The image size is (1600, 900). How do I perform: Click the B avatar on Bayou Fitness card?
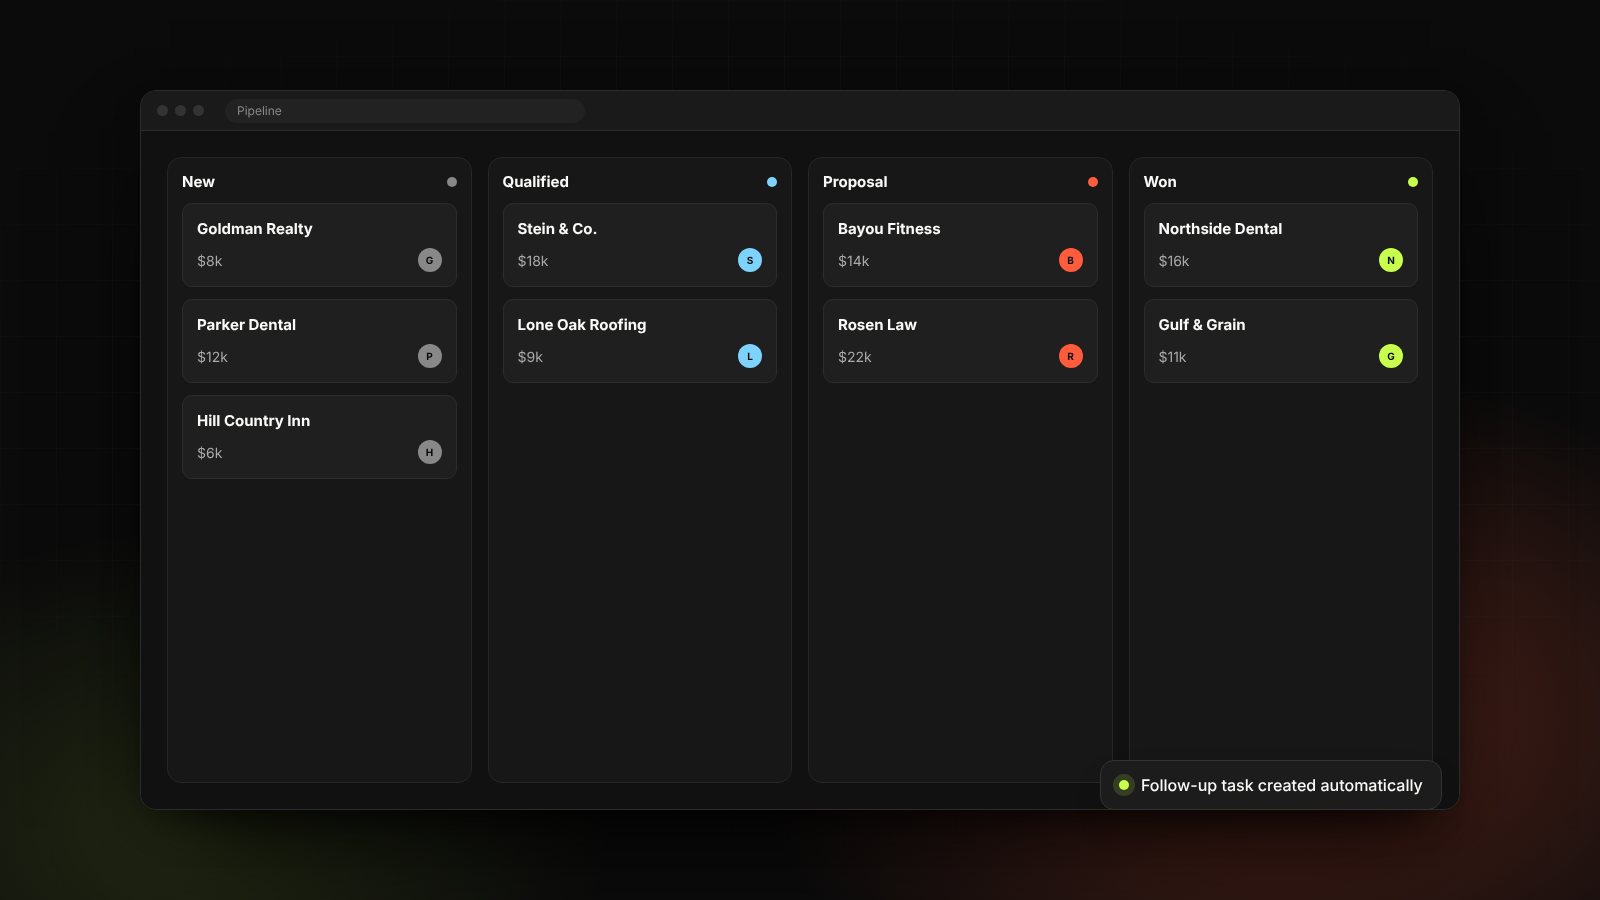coord(1071,260)
